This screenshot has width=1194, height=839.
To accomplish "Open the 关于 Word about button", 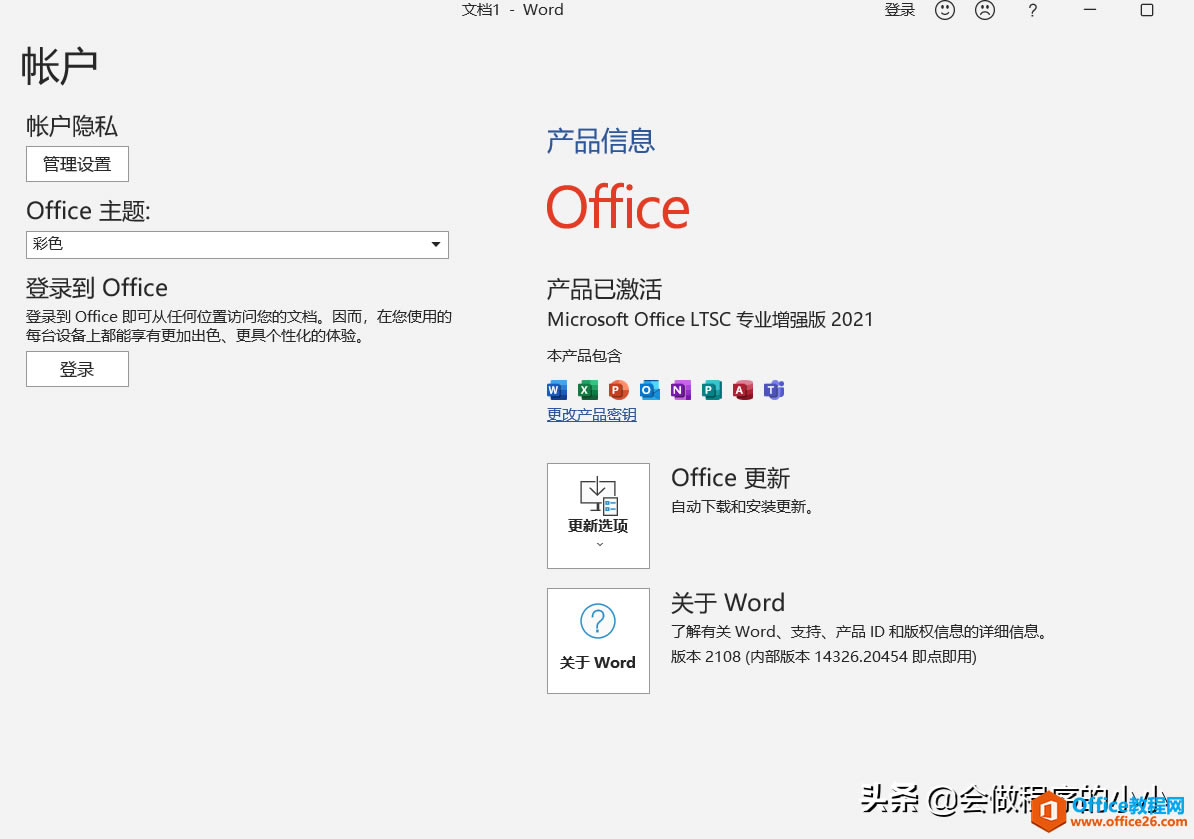I will (599, 640).
